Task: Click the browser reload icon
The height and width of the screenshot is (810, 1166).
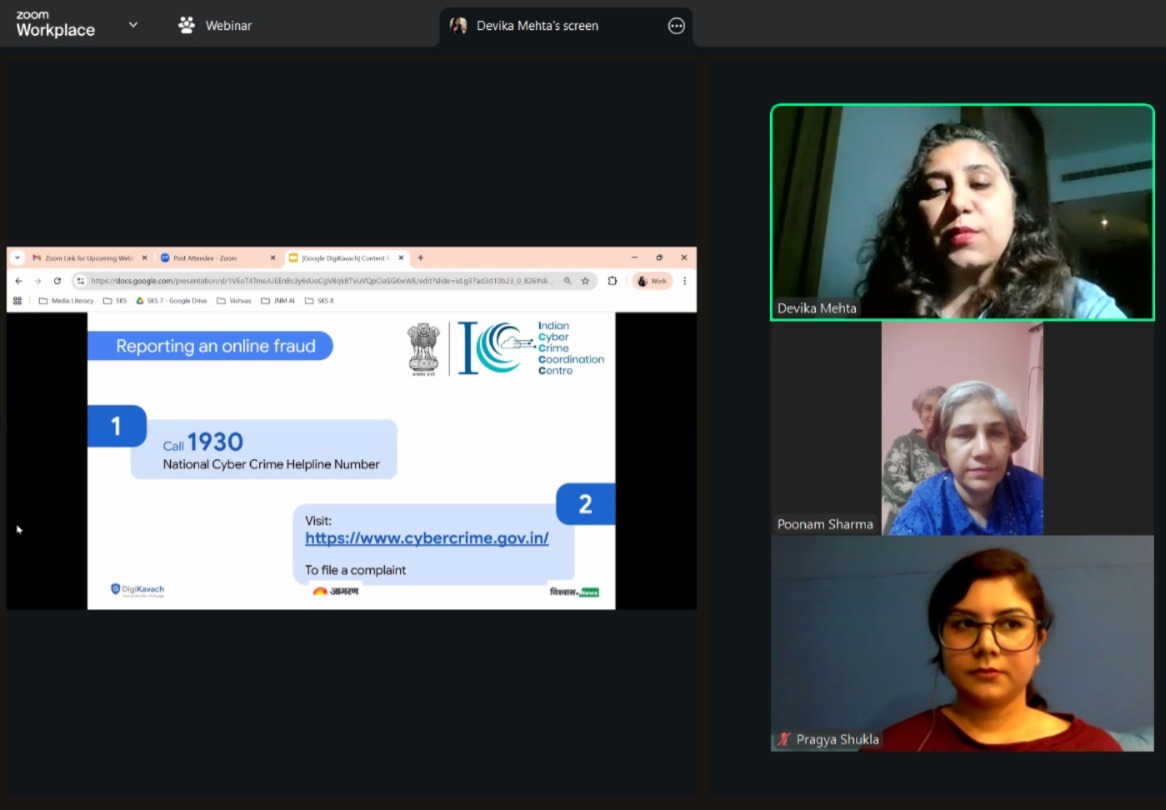Action: click(57, 281)
